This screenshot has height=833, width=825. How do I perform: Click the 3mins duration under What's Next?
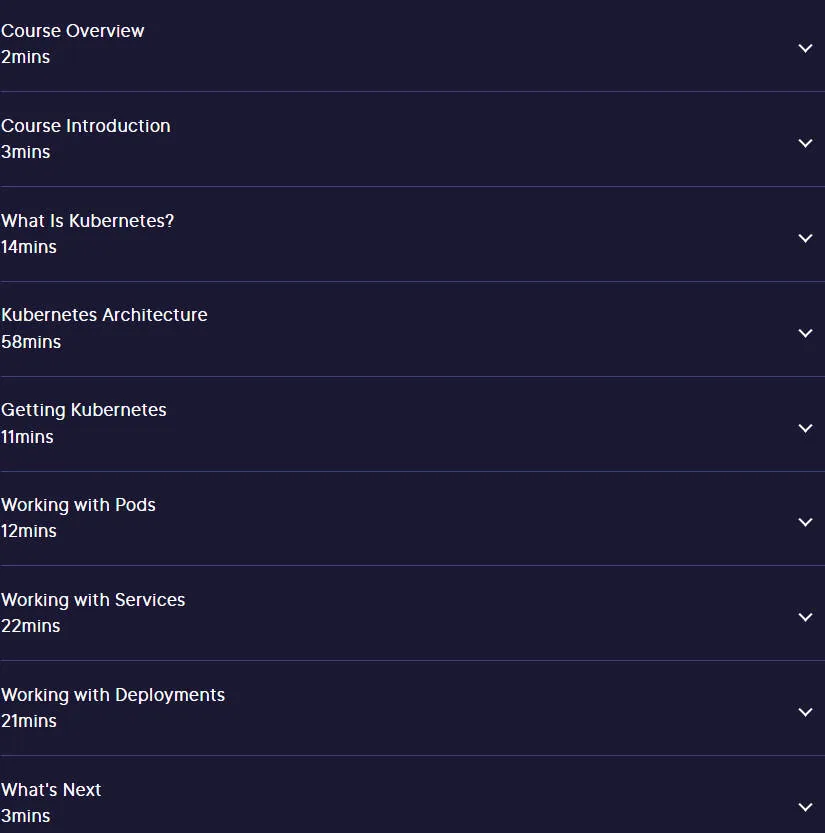25,816
